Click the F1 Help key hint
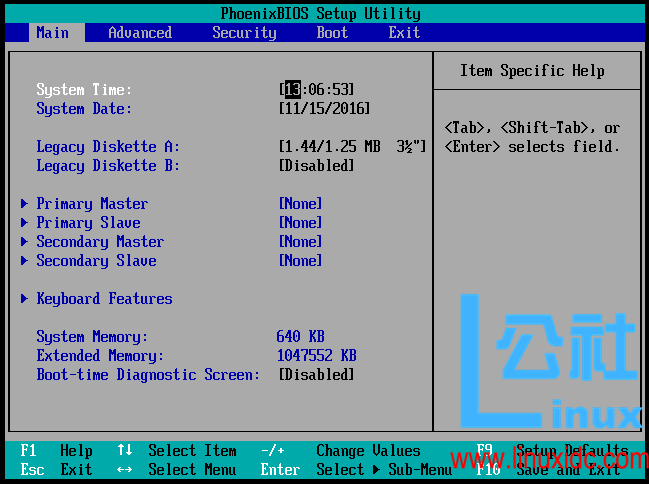649x484 pixels. pos(56,450)
